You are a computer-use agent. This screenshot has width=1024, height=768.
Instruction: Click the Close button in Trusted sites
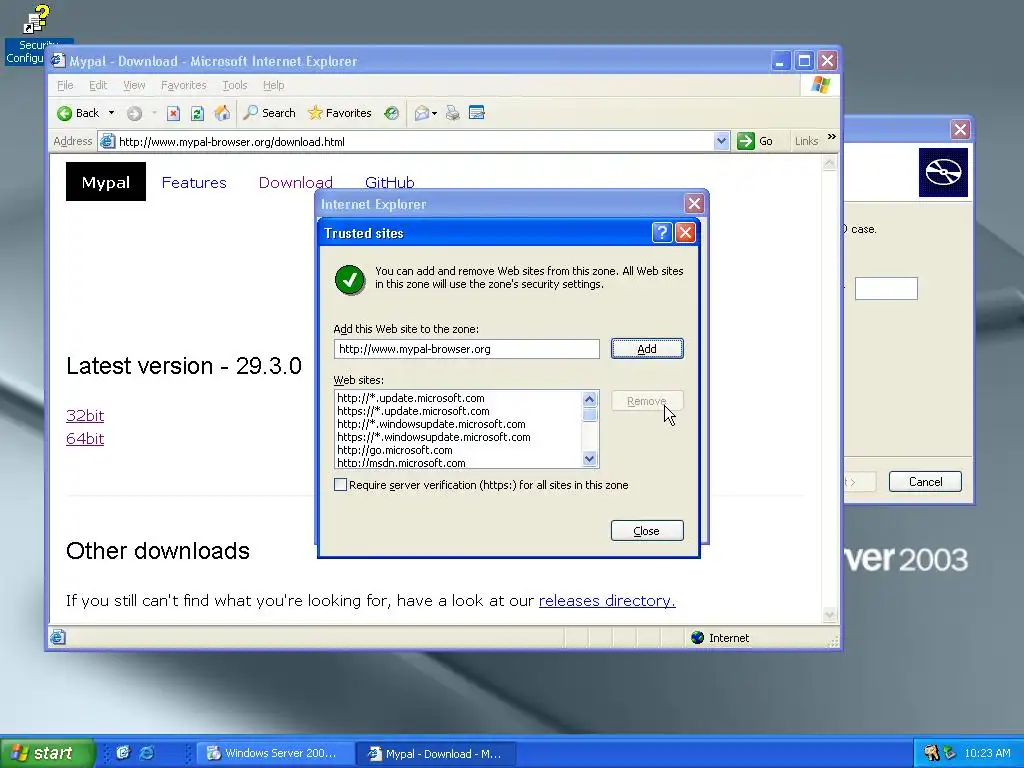[647, 531]
